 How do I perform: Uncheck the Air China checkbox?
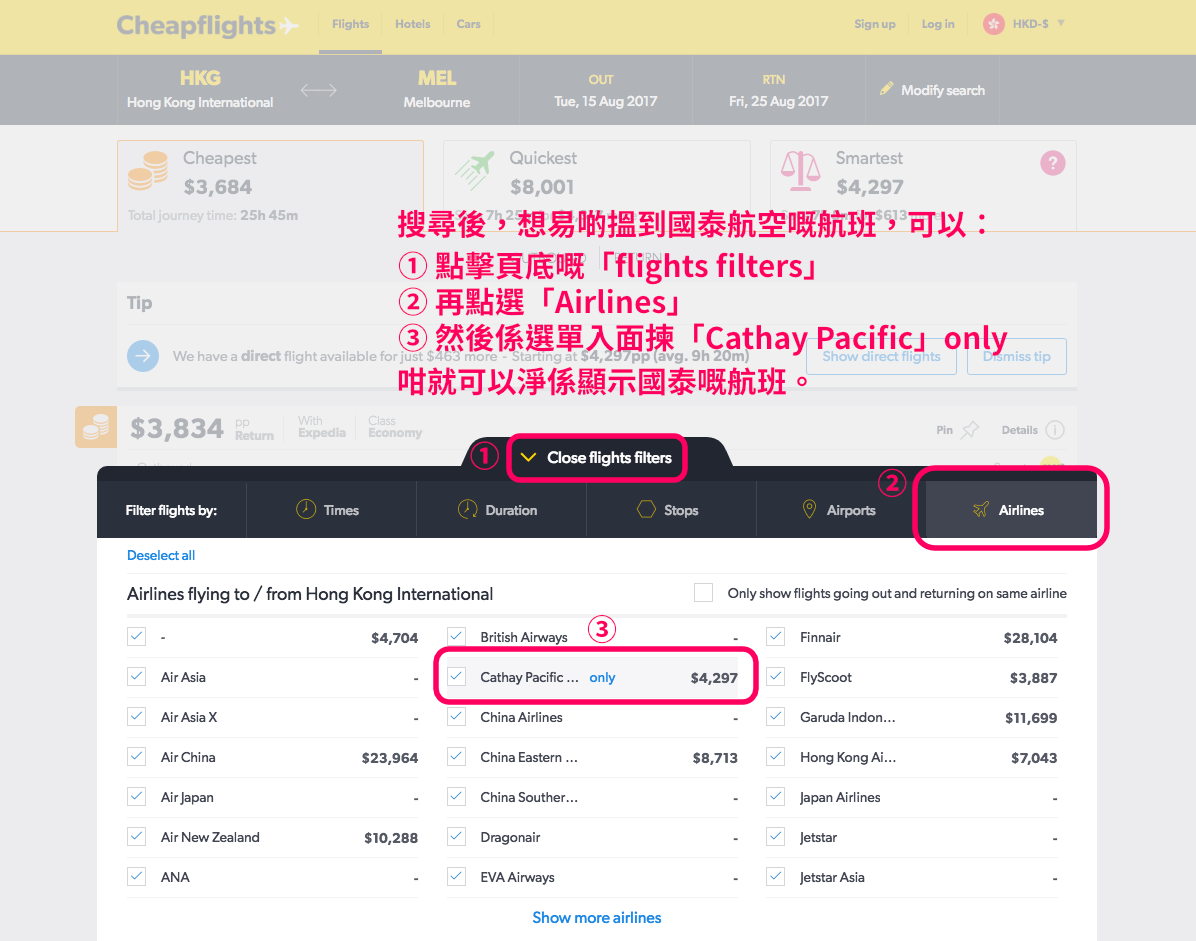click(137, 756)
